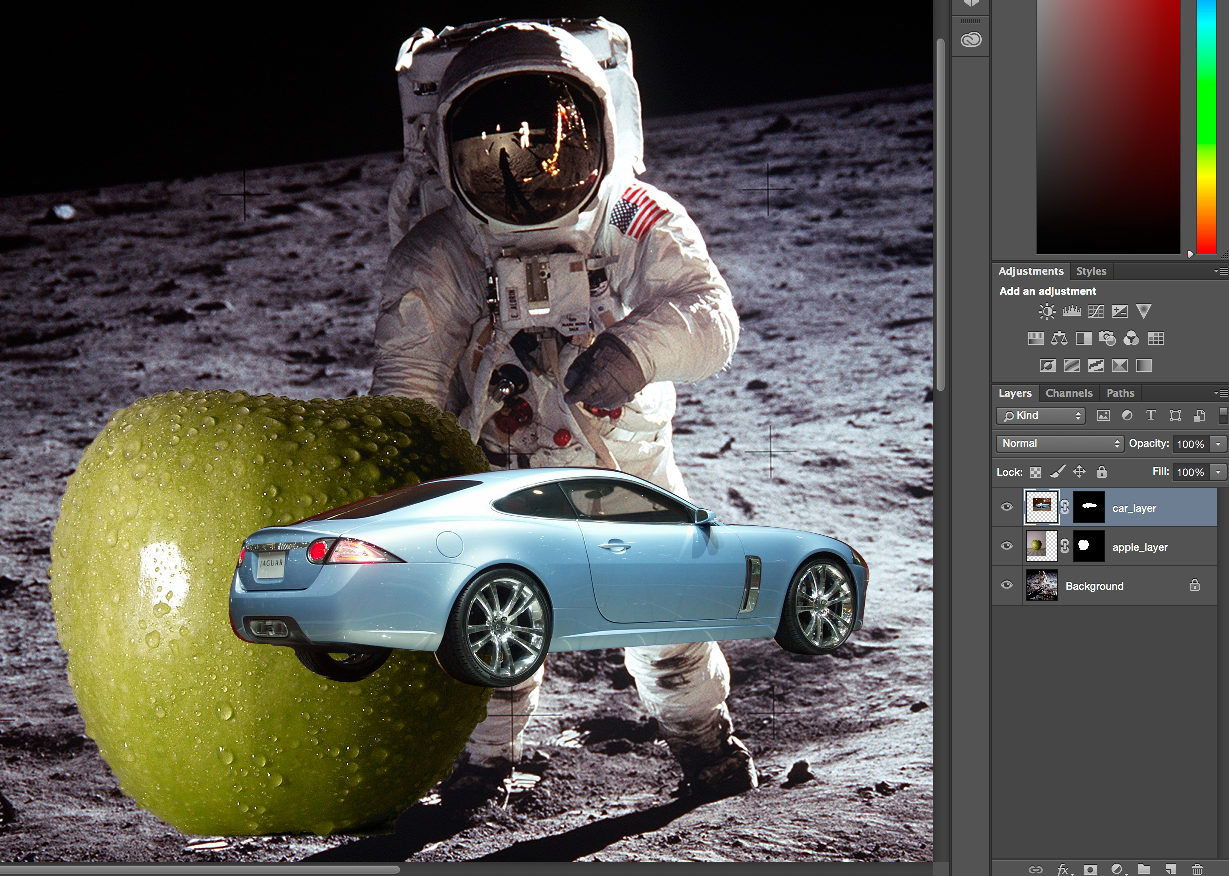
Task: Click the lock all layer button
Action: point(1101,472)
